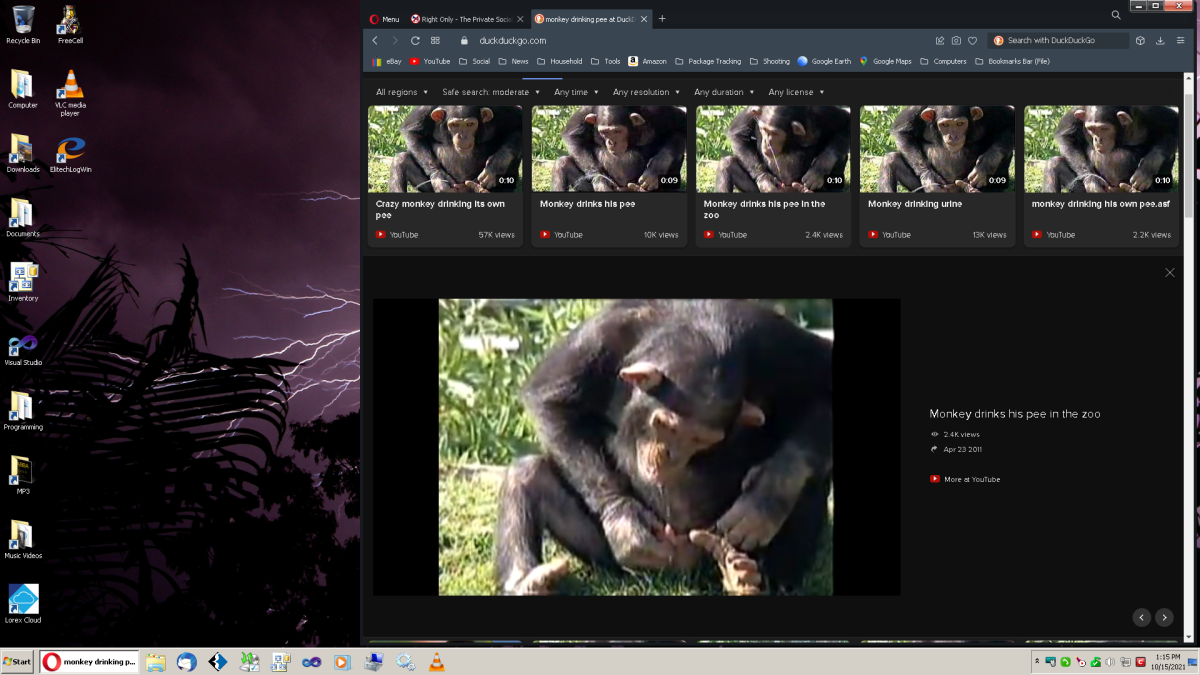Image resolution: width=1200 pixels, height=675 pixels.
Task: Launch VLC media player from the taskbar
Action: click(436, 662)
